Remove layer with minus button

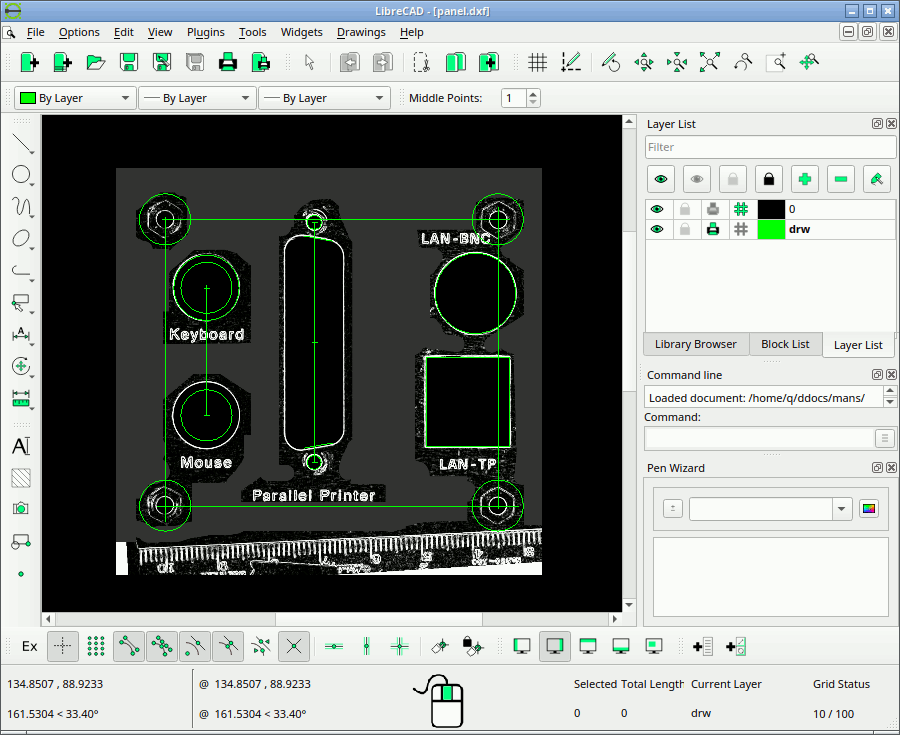click(x=841, y=180)
